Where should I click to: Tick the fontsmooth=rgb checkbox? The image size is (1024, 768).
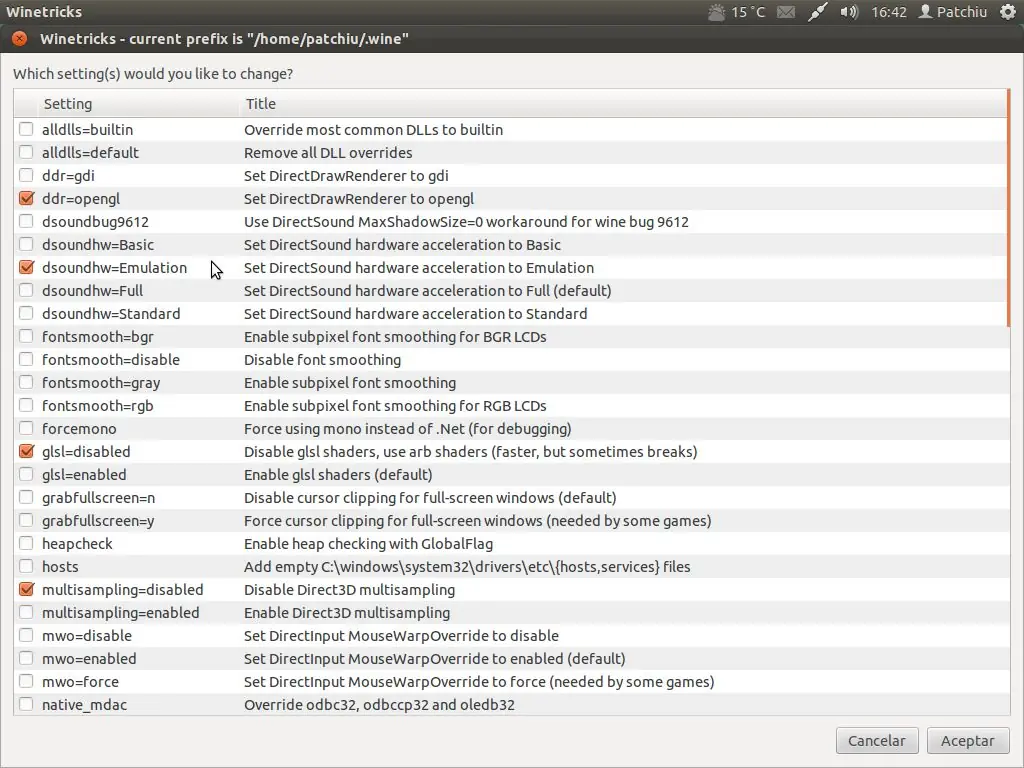[x=26, y=406]
